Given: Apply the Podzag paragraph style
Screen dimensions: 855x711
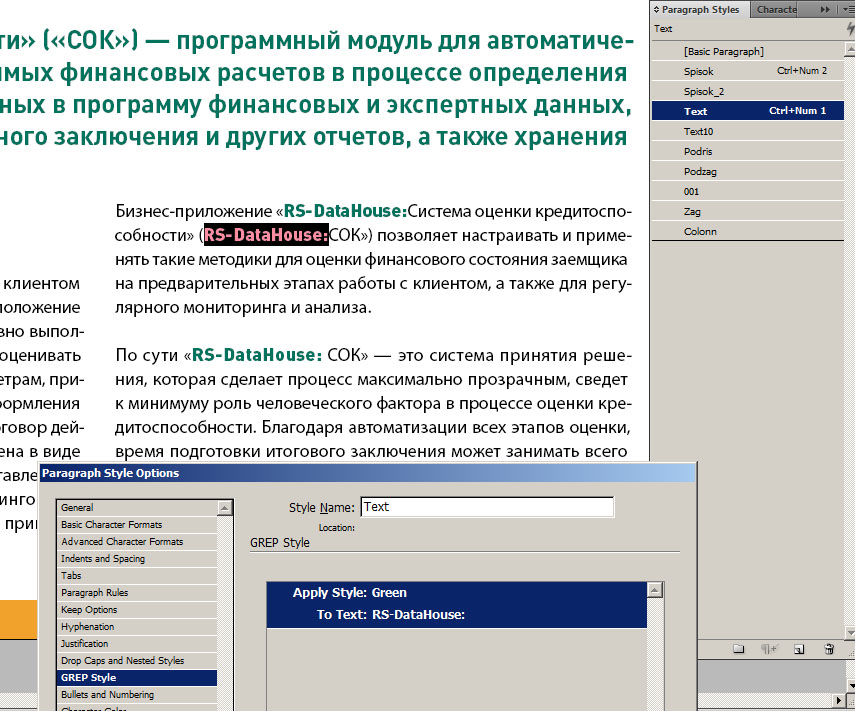Looking at the screenshot, I should click(x=748, y=172).
